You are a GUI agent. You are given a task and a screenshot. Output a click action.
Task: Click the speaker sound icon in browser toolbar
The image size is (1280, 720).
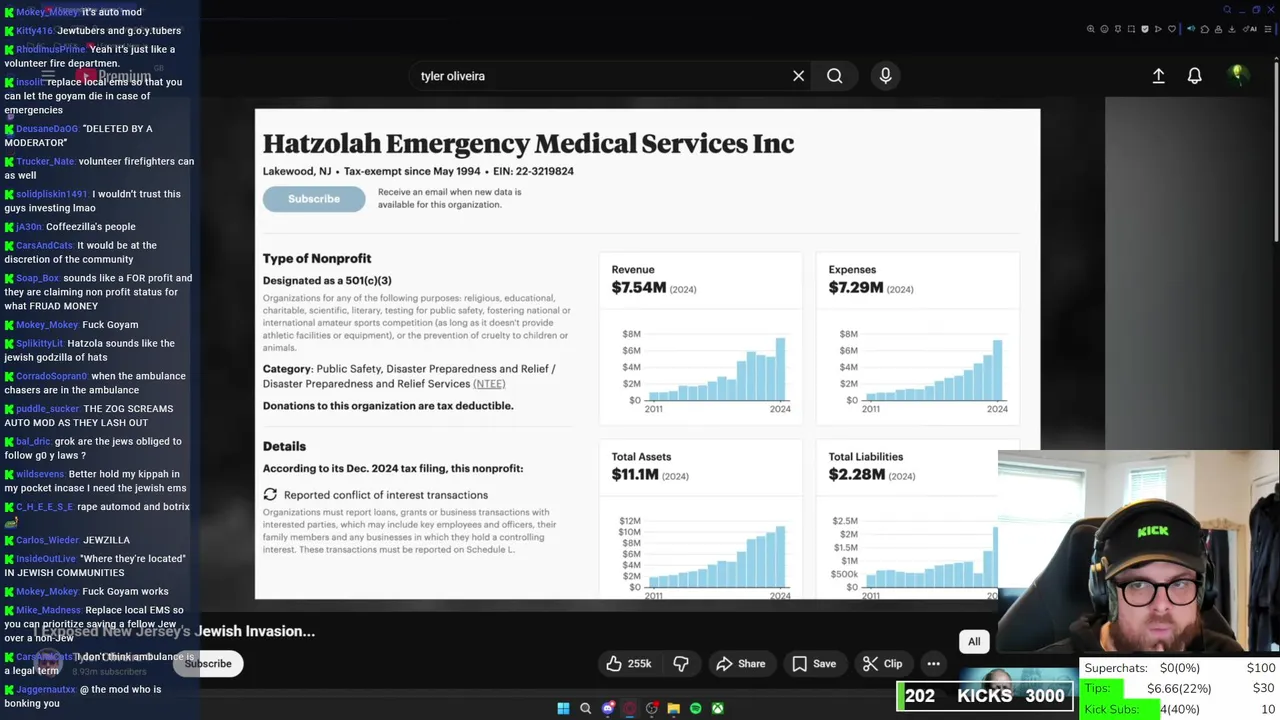coord(1191,29)
